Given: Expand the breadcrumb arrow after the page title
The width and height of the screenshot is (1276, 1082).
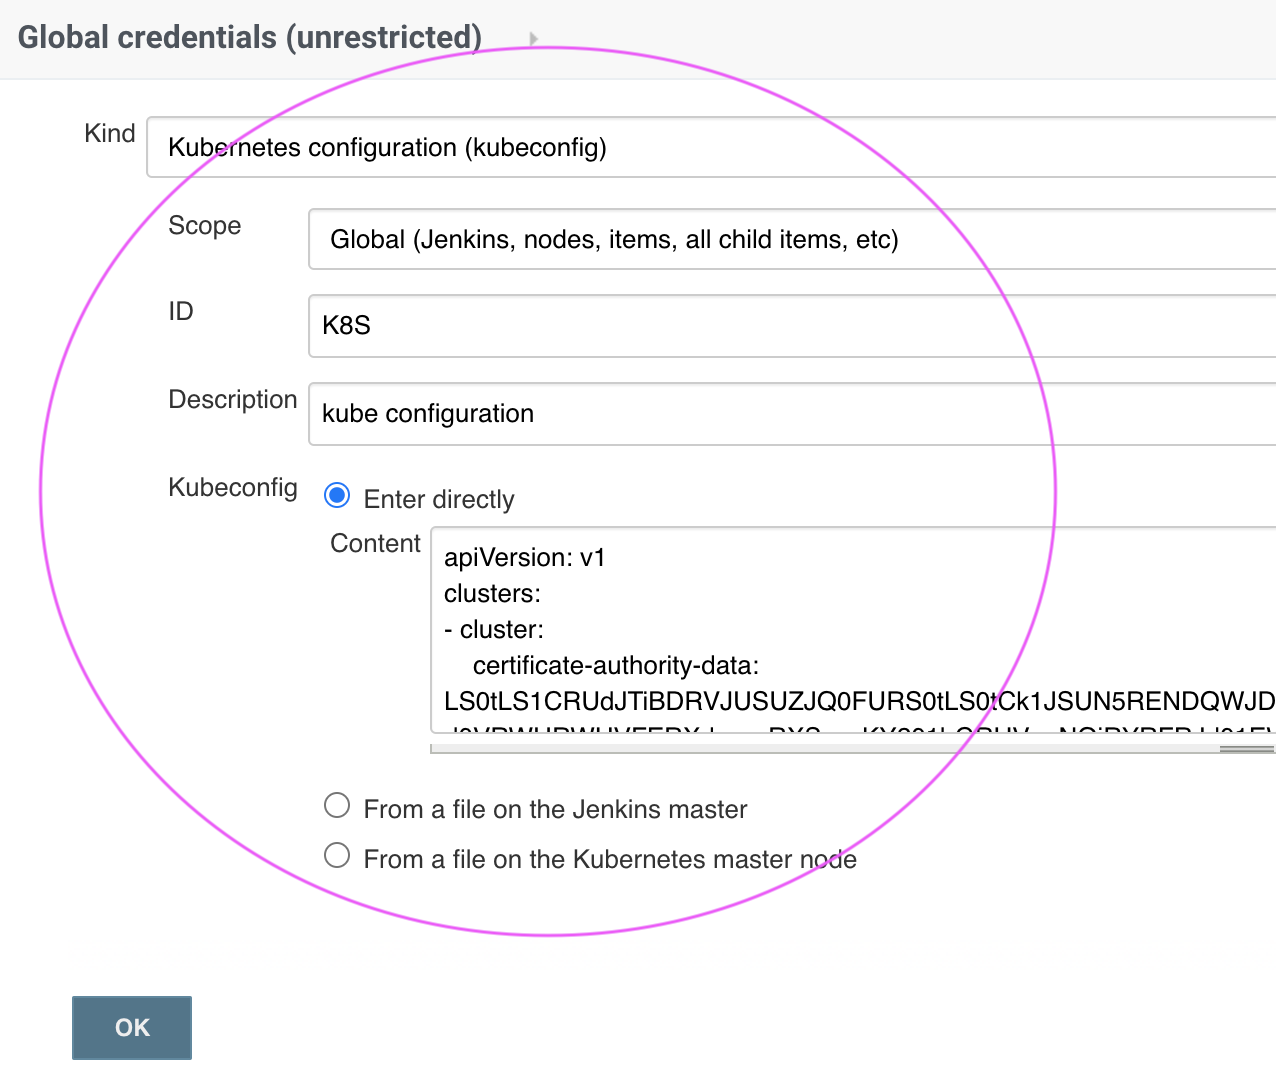Looking at the screenshot, I should (x=533, y=37).
